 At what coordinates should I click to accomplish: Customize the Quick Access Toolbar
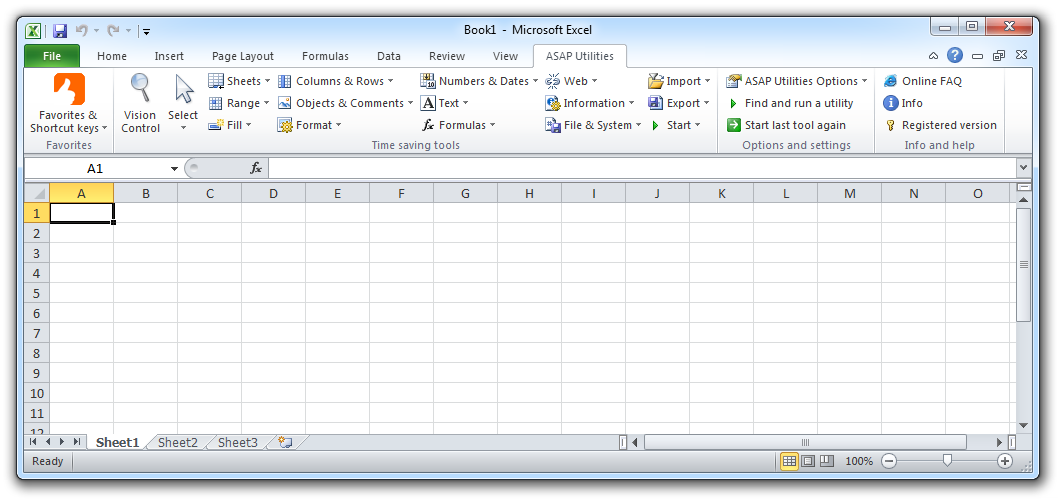pos(147,31)
